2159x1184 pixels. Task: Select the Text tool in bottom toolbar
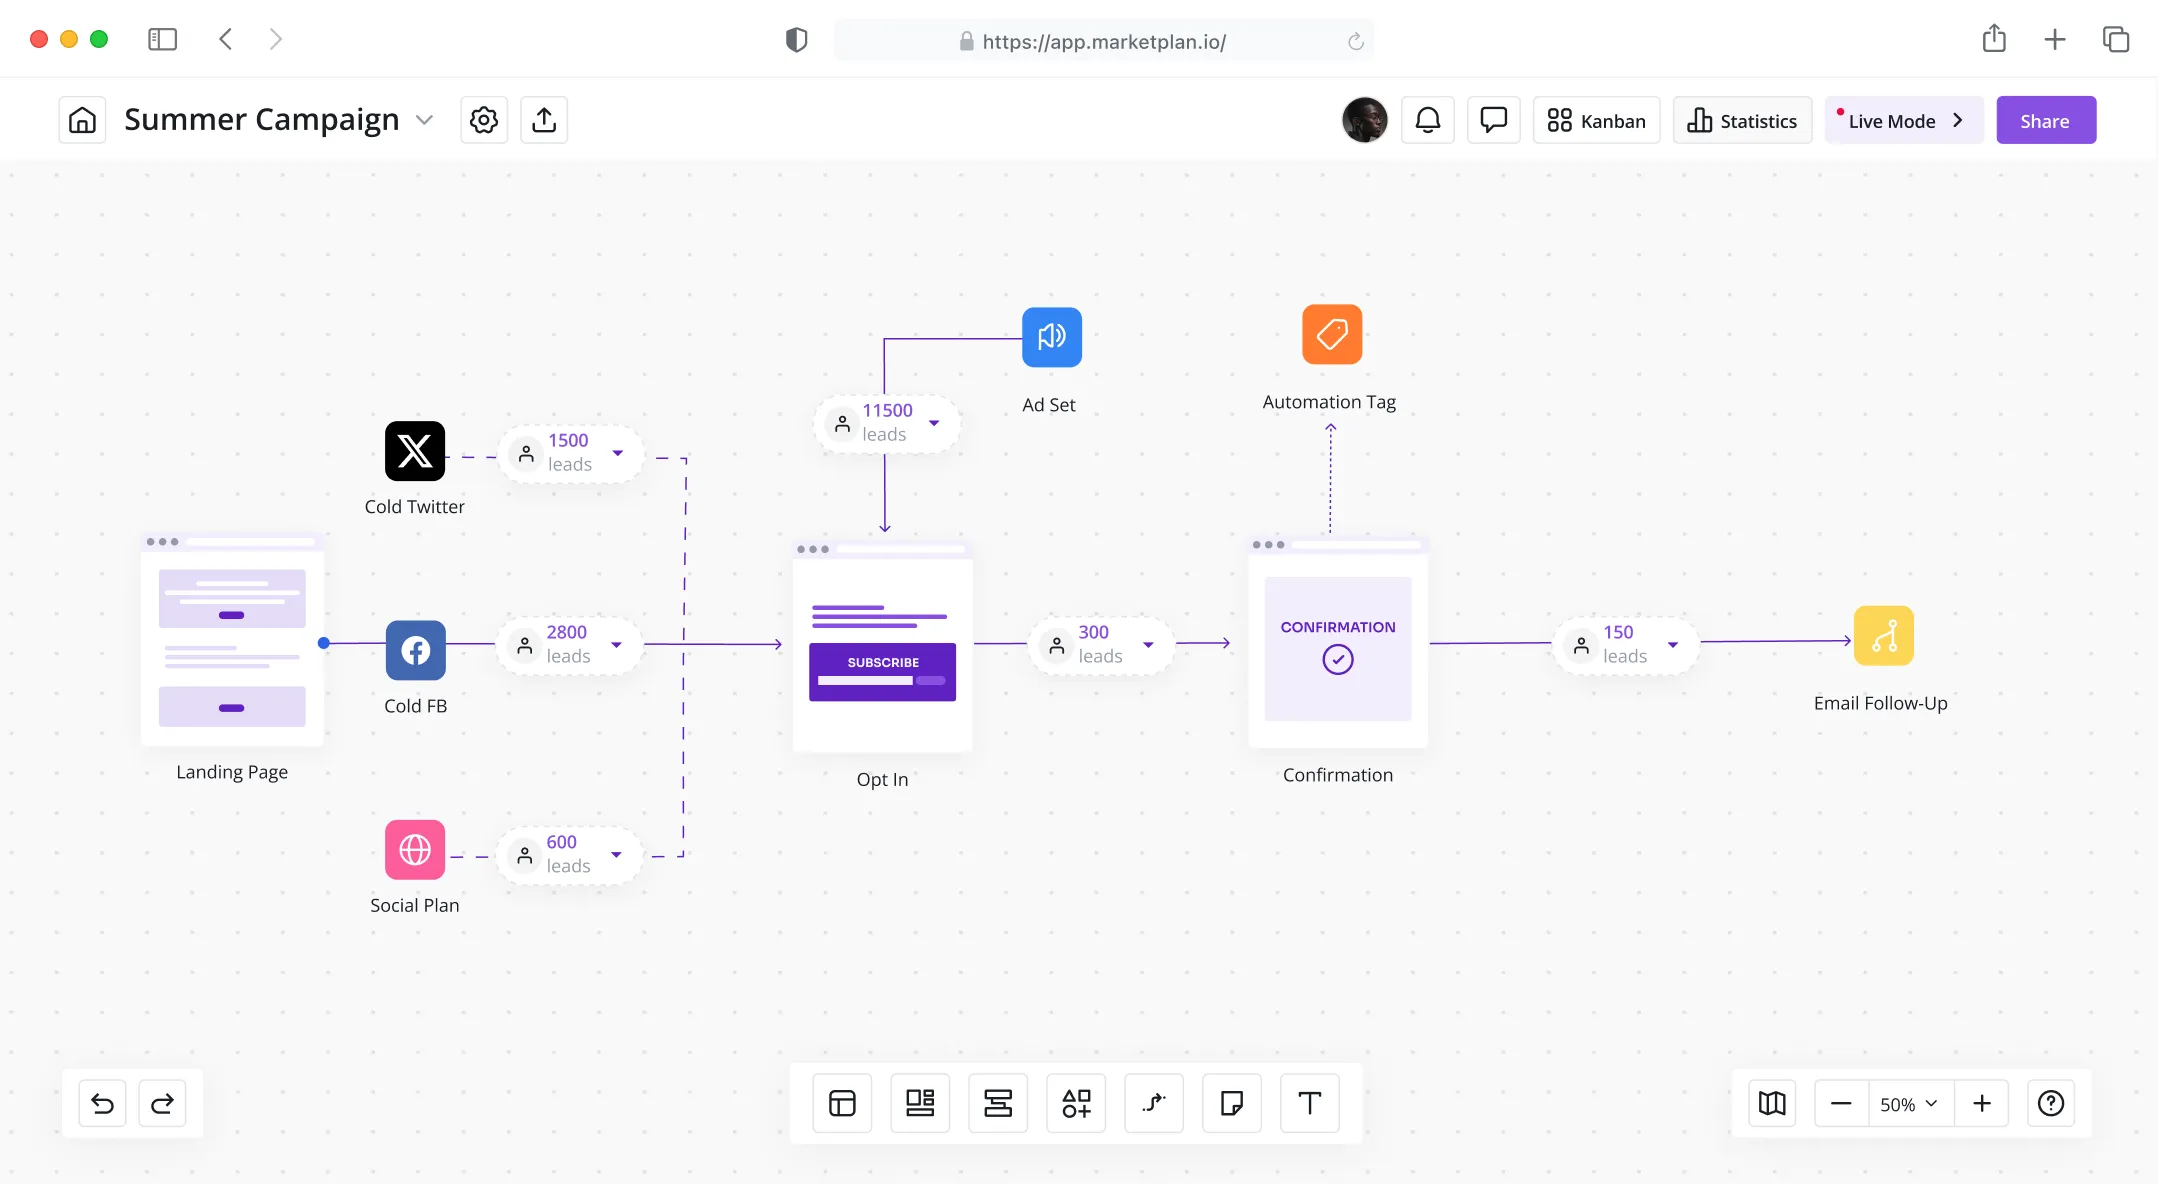pos(1309,1103)
